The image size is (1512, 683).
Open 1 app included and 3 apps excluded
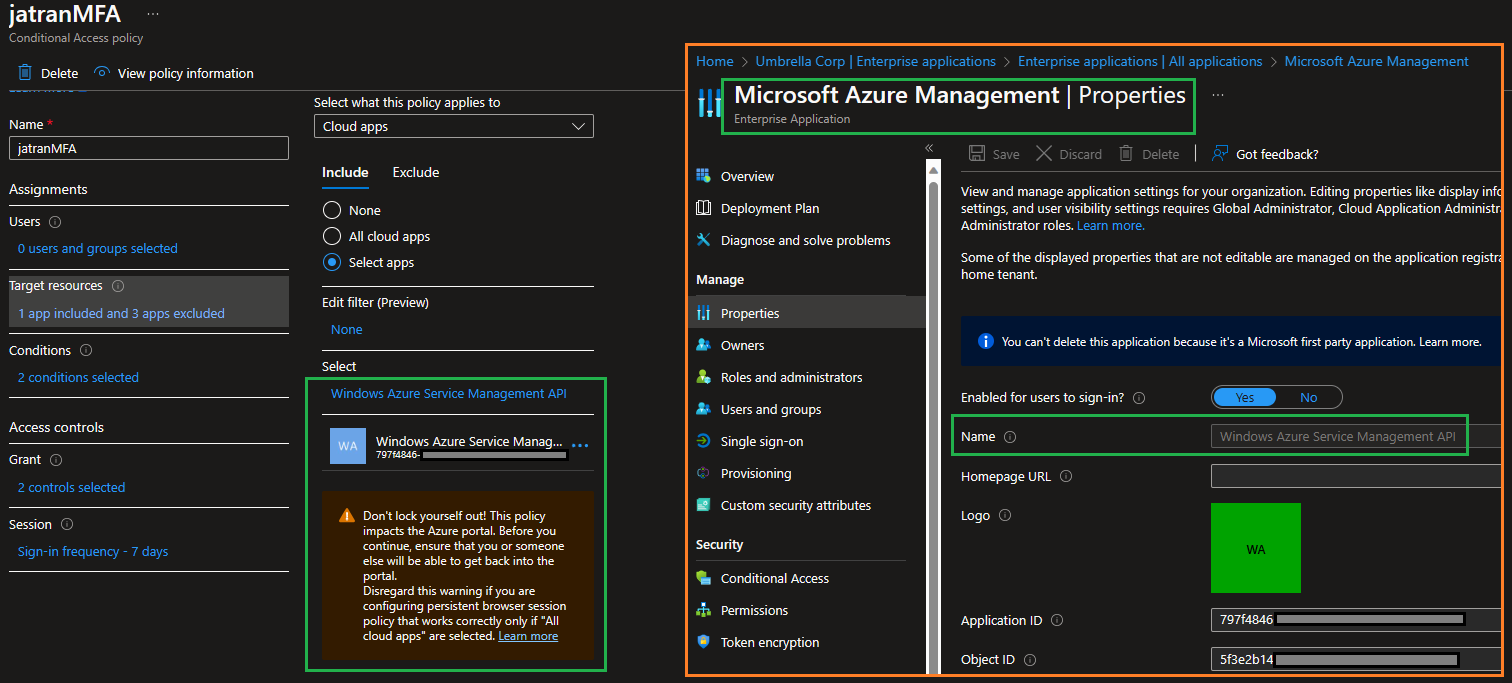[121, 313]
